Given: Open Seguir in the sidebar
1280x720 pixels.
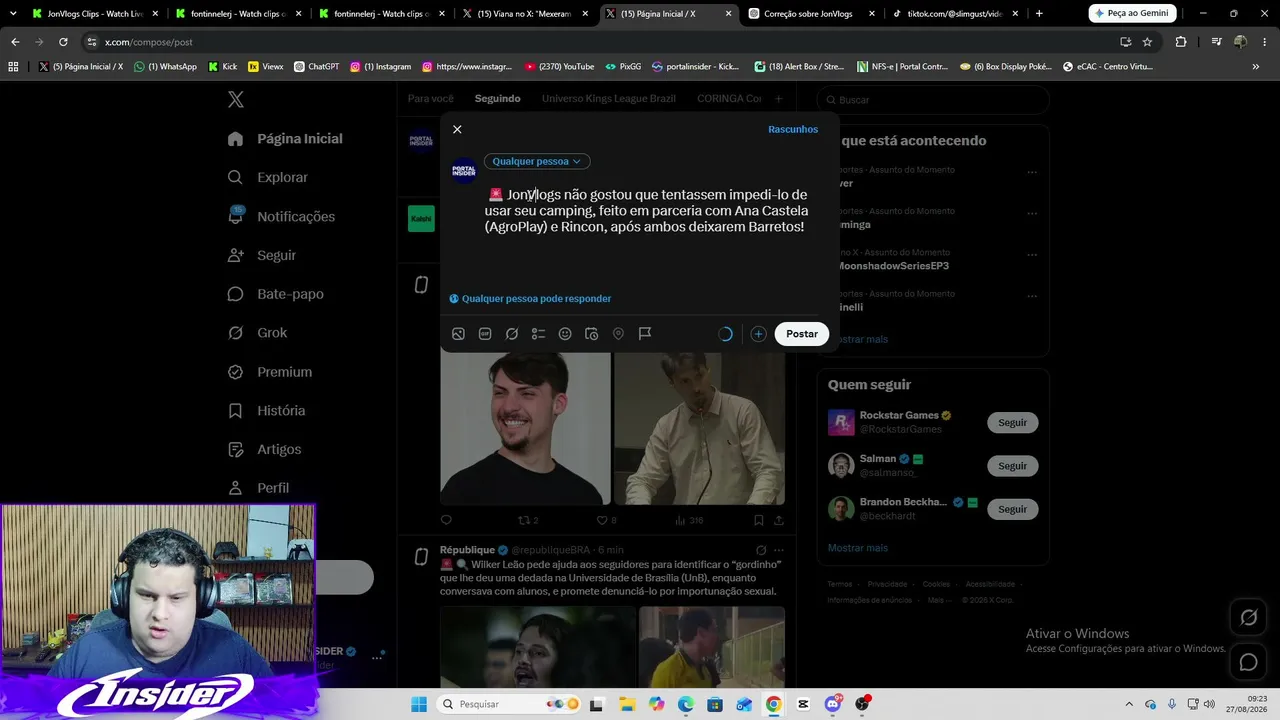Looking at the screenshot, I should click(x=263, y=255).
